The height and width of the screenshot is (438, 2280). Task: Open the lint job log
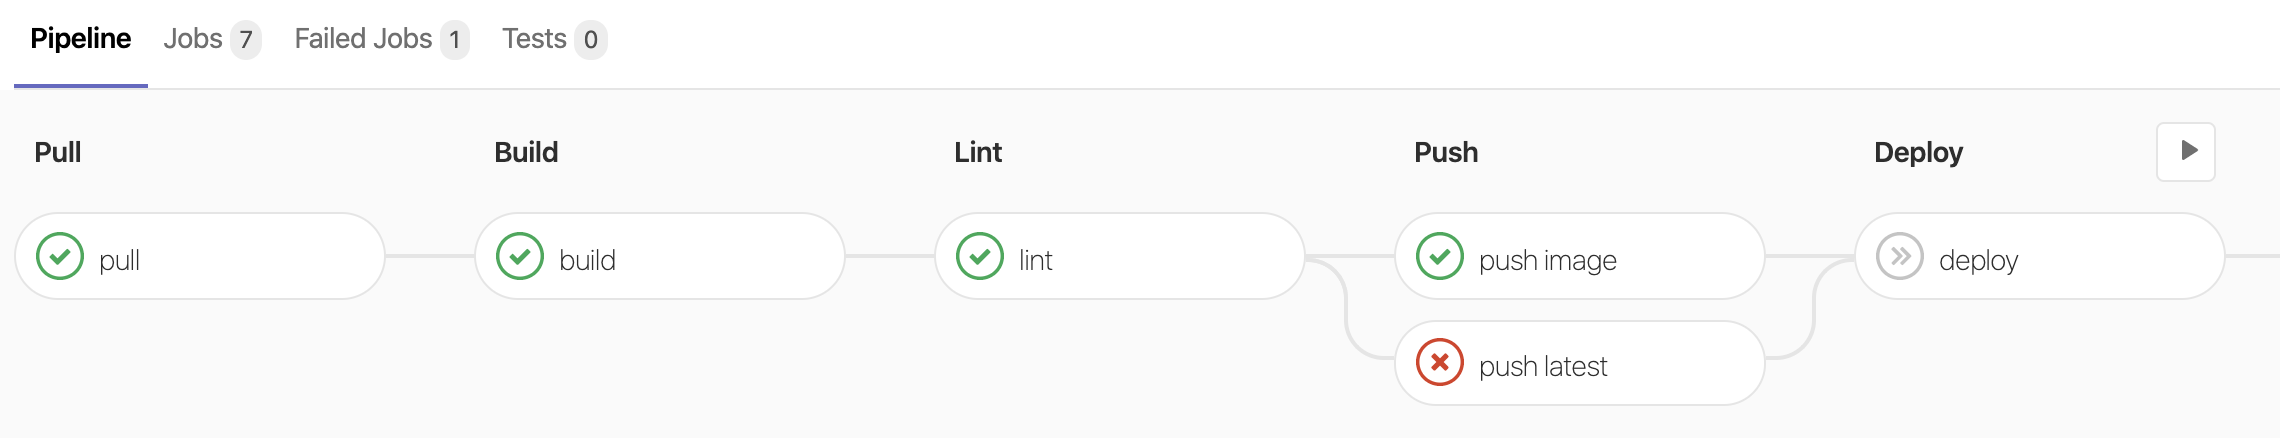pos(1120,256)
